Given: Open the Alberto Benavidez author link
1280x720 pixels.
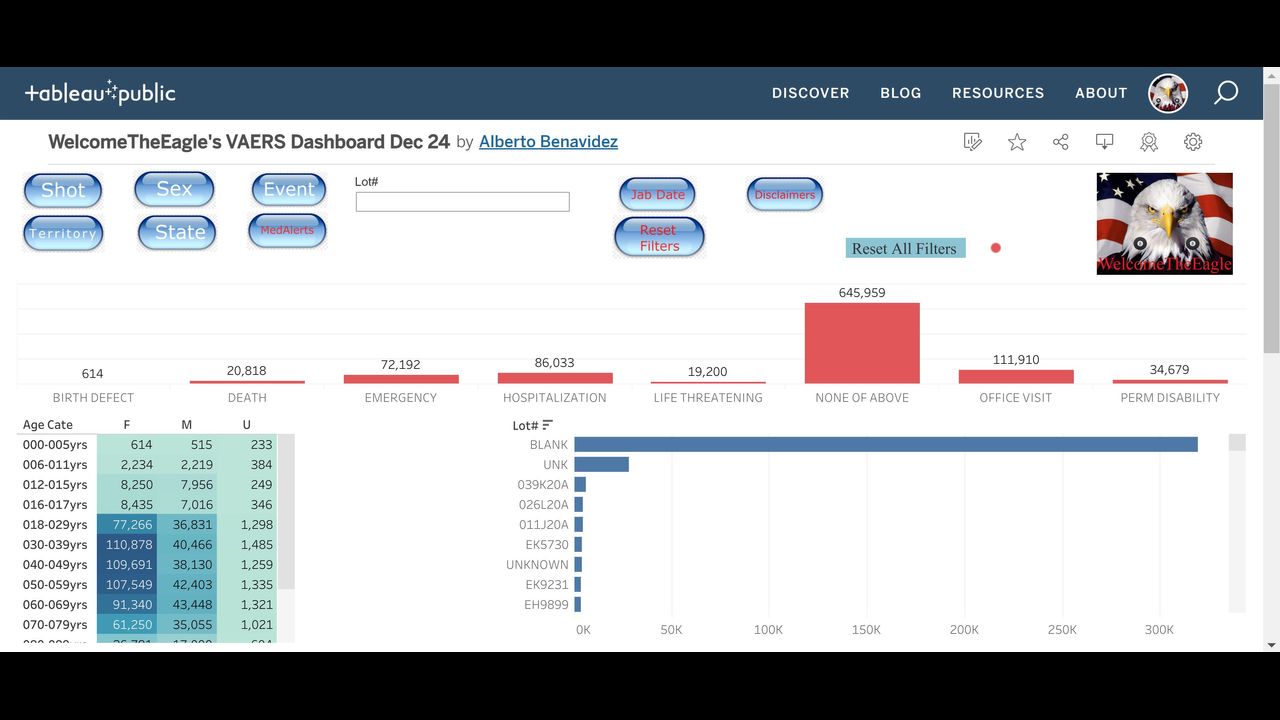Looking at the screenshot, I should (548, 142).
